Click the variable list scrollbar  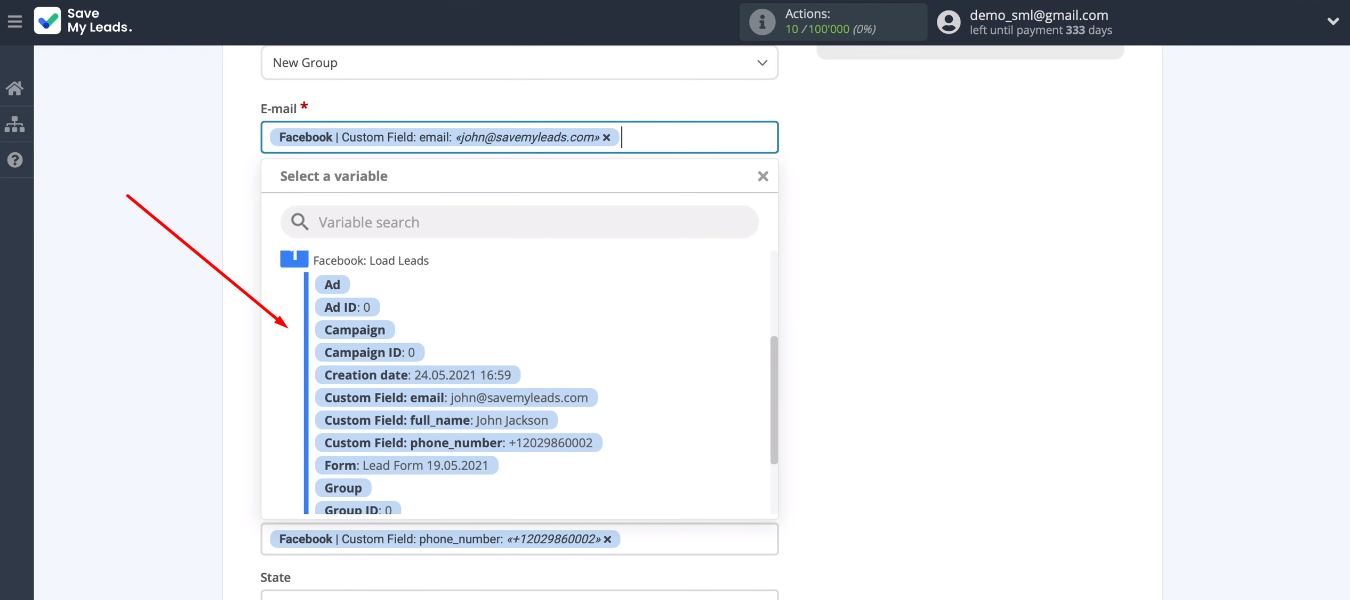tap(774, 400)
